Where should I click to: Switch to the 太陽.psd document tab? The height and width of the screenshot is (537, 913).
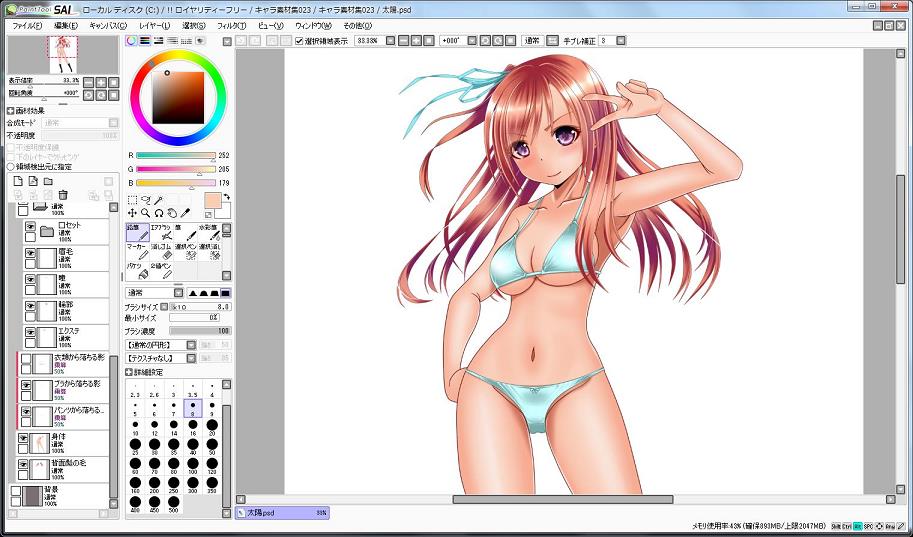[x=282, y=513]
